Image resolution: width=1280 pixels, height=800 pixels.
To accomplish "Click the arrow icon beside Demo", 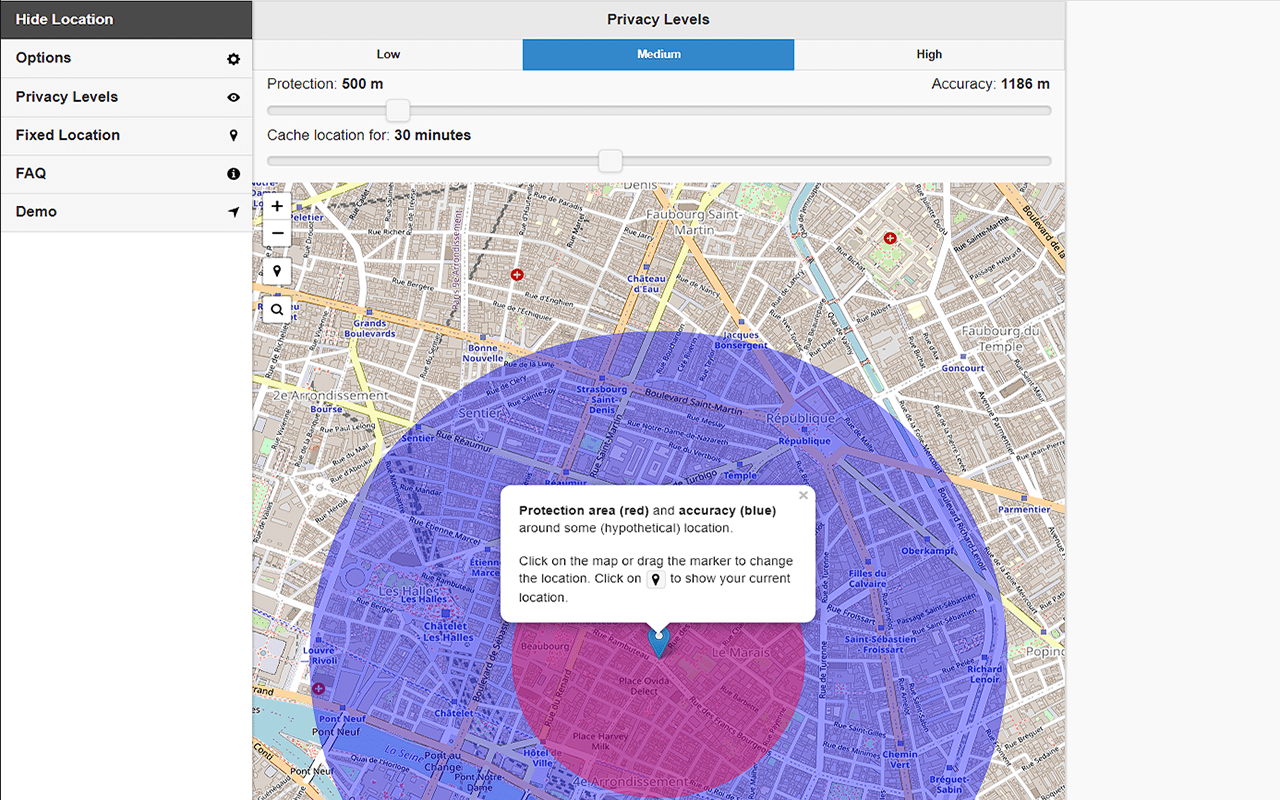I will point(233,212).
